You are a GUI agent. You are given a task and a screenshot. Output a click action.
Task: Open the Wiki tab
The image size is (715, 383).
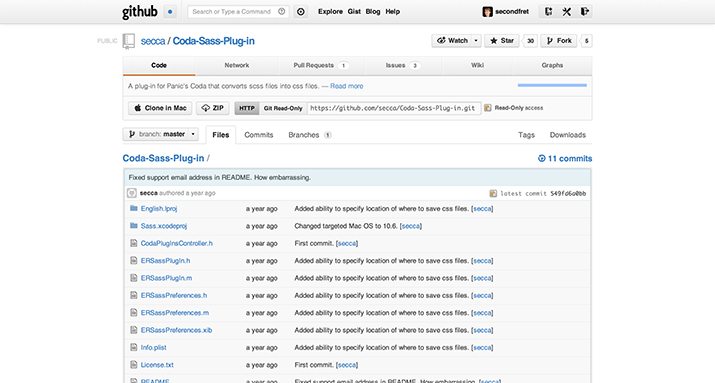point(477,66)
